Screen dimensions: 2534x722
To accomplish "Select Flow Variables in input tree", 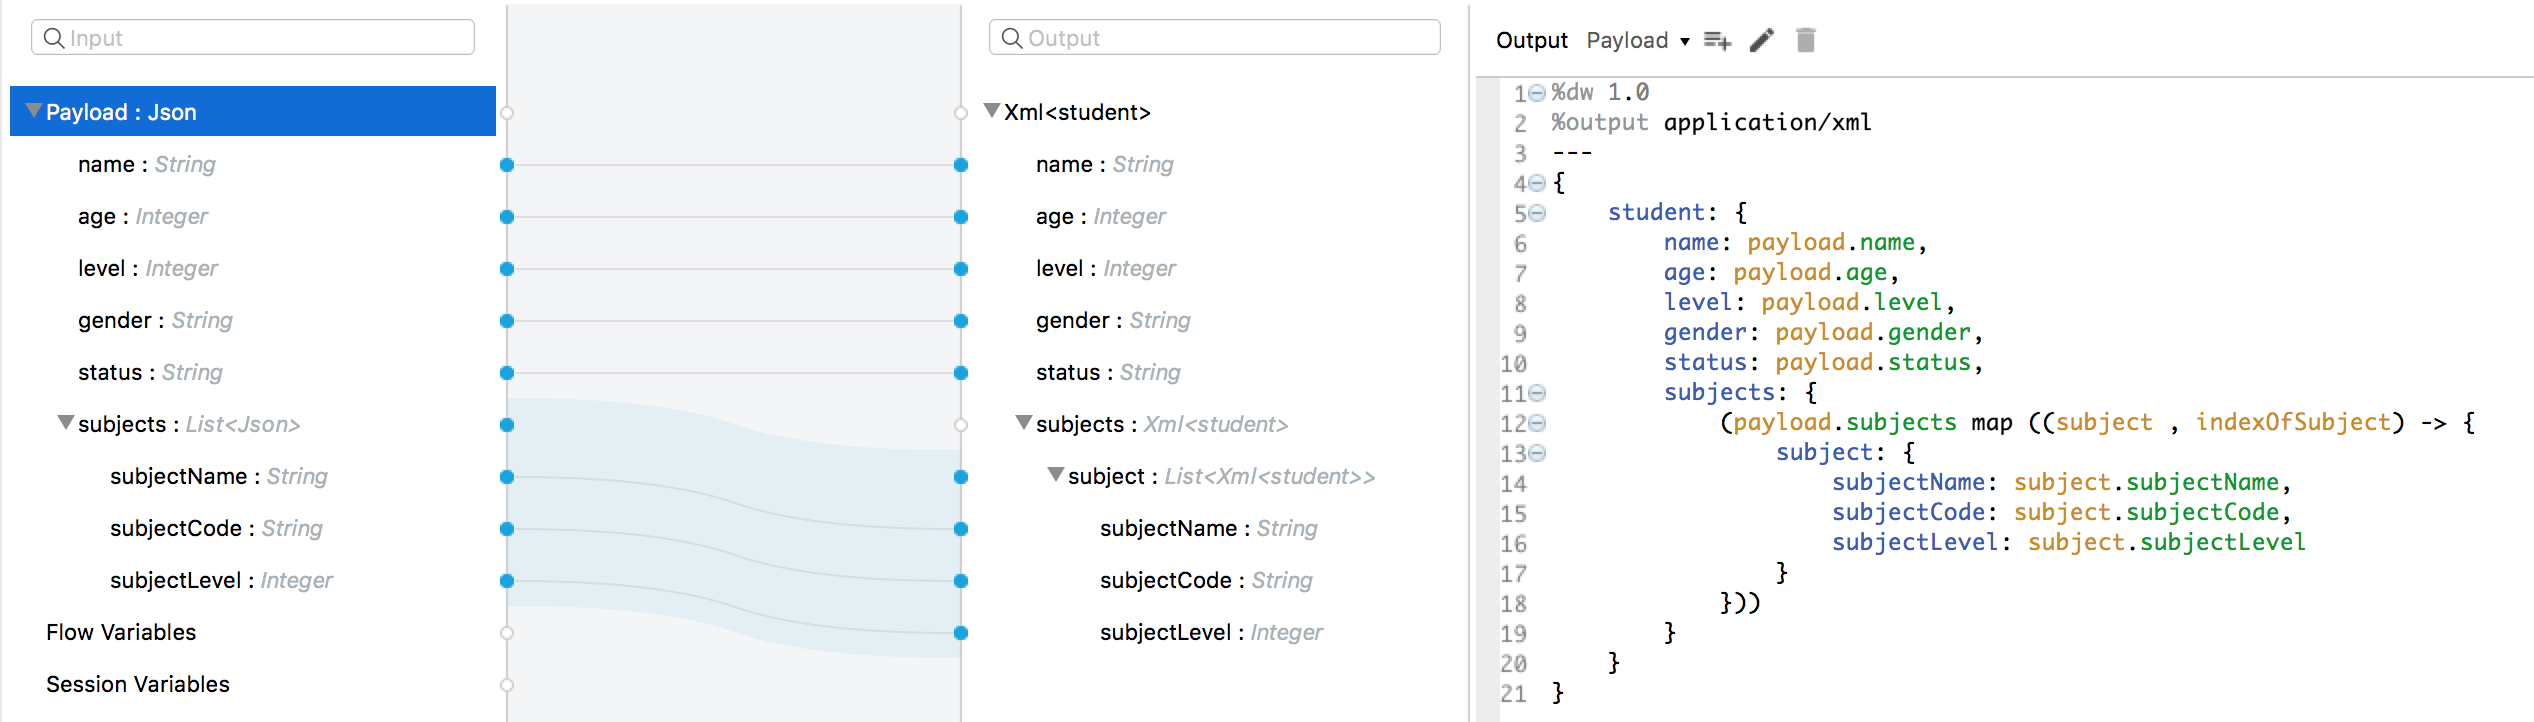I will pyautogui.click(x=121, y=632).
